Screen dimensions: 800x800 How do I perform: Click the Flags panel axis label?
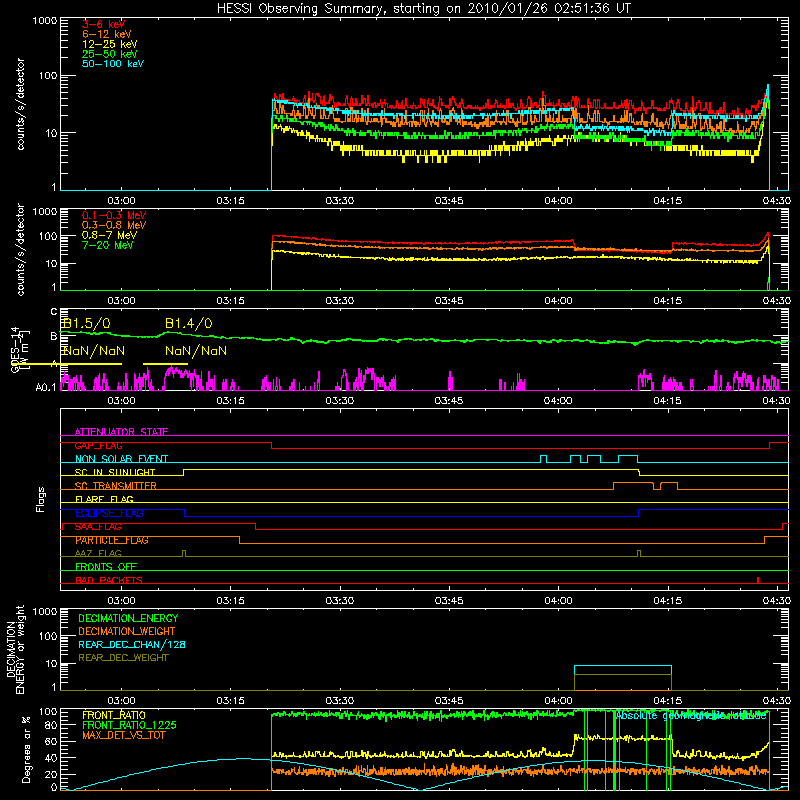(x=41, y=499)
